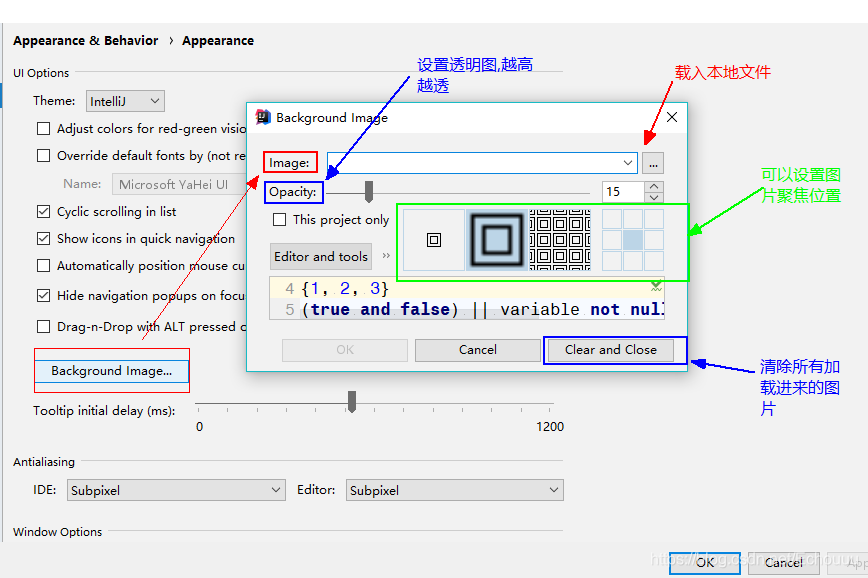Select the scale fill image icon
Viewport: 868px width, 578px height.
497,240
